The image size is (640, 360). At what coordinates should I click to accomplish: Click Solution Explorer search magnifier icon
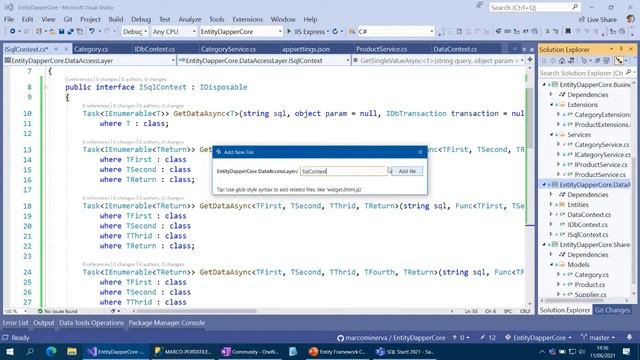pyautogui.click(x=628, y=73)
